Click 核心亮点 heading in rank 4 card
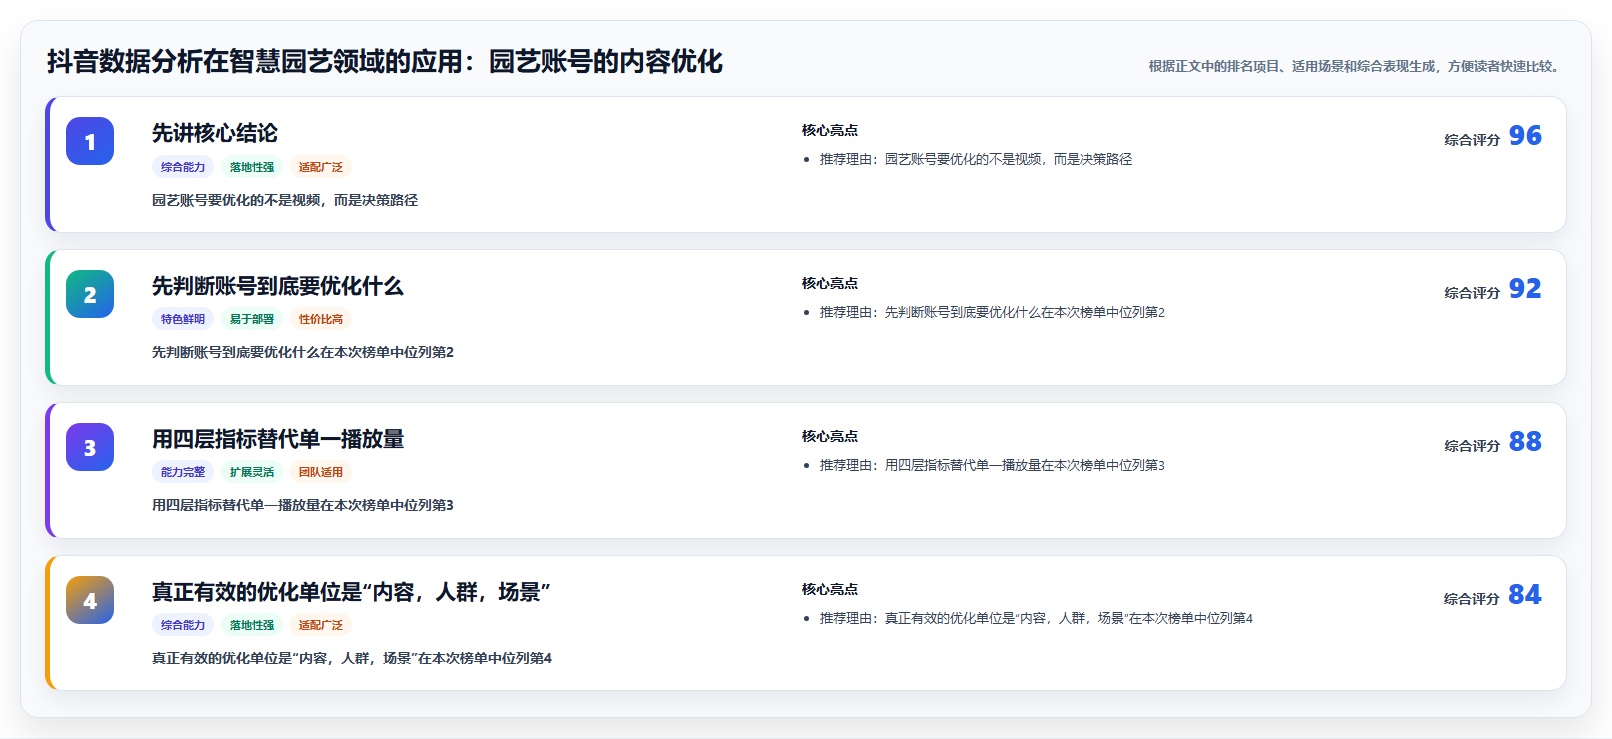Viewport: 1612px width, 739px height. pyautogui.click(x=830, y=589)
